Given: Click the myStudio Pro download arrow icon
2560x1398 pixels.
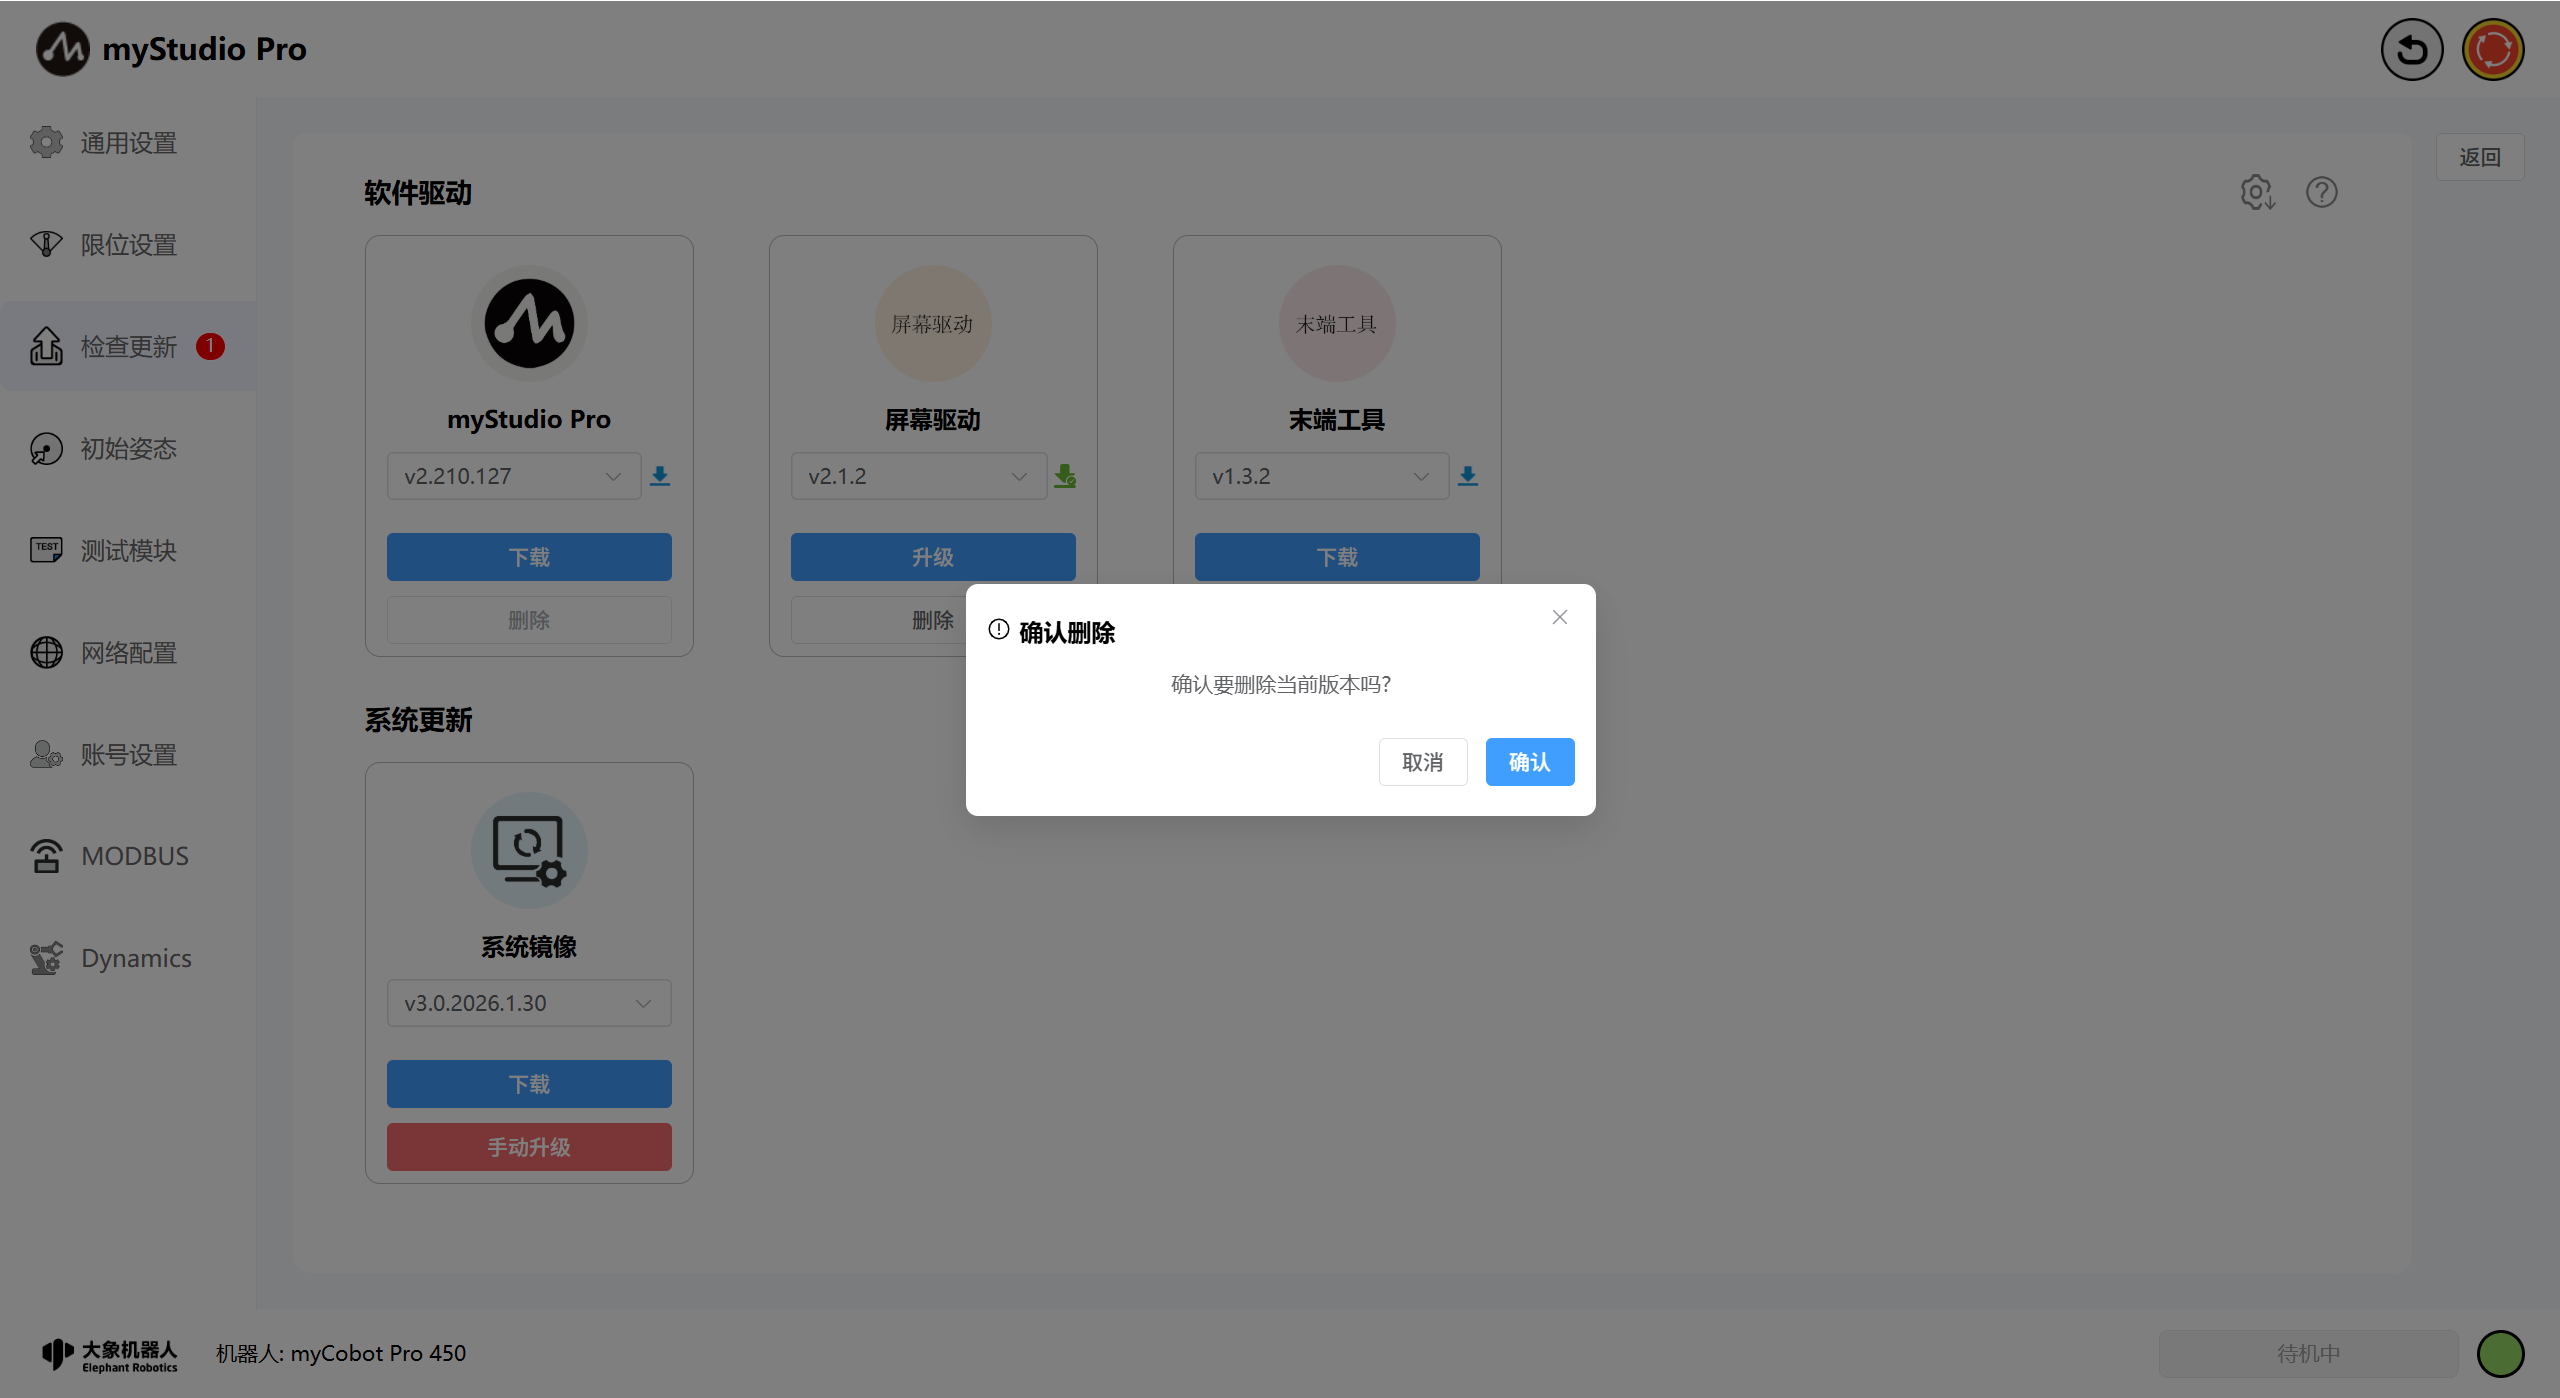Looking at the screenshot, I should (660, 476).
